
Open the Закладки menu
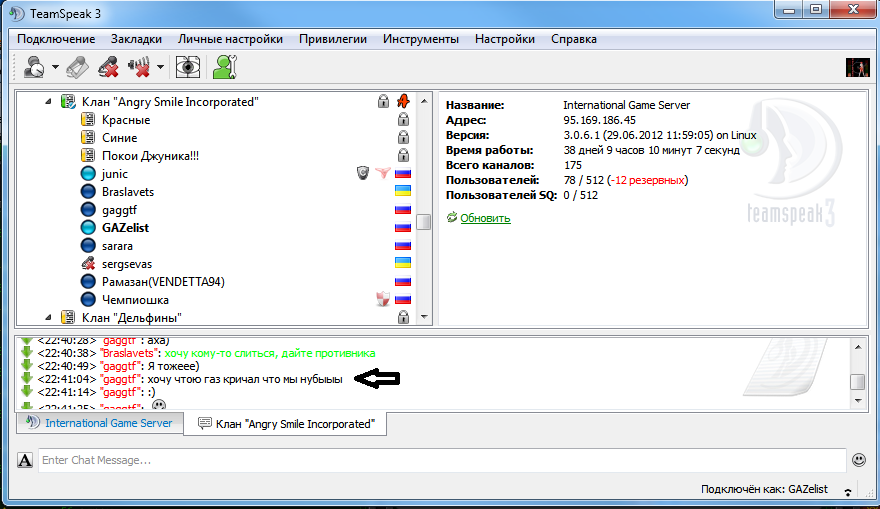pyautogui.click(x=136, y=39)
